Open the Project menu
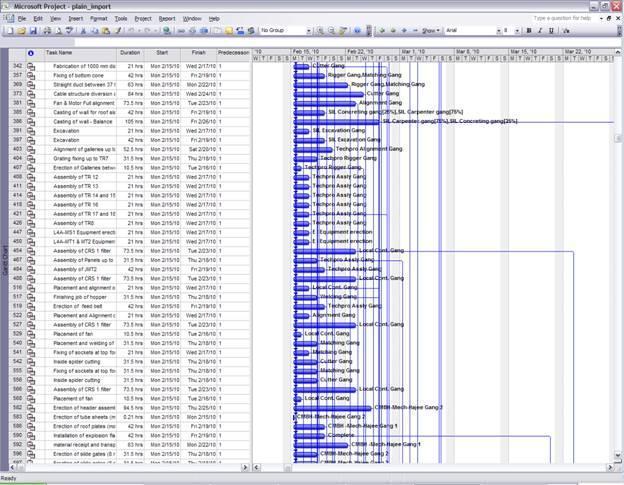Screen dimensions: 624x485 pos(143,18)
